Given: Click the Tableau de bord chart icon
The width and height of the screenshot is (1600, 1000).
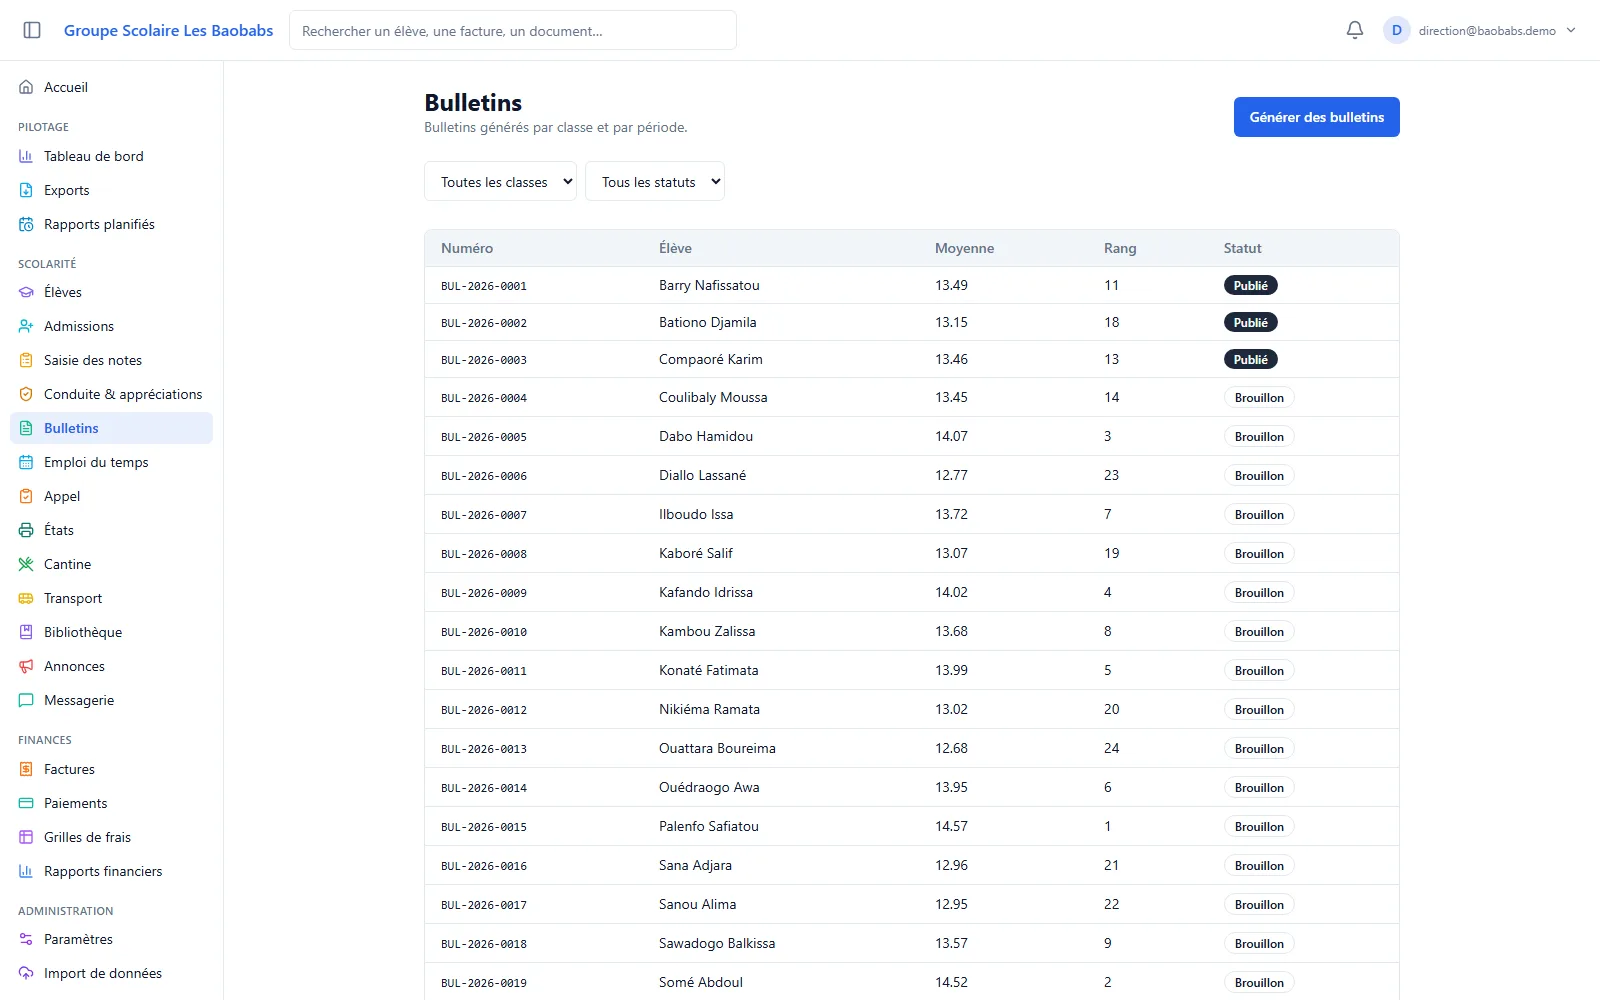Looking at the screenshot, I should [26, 156].
